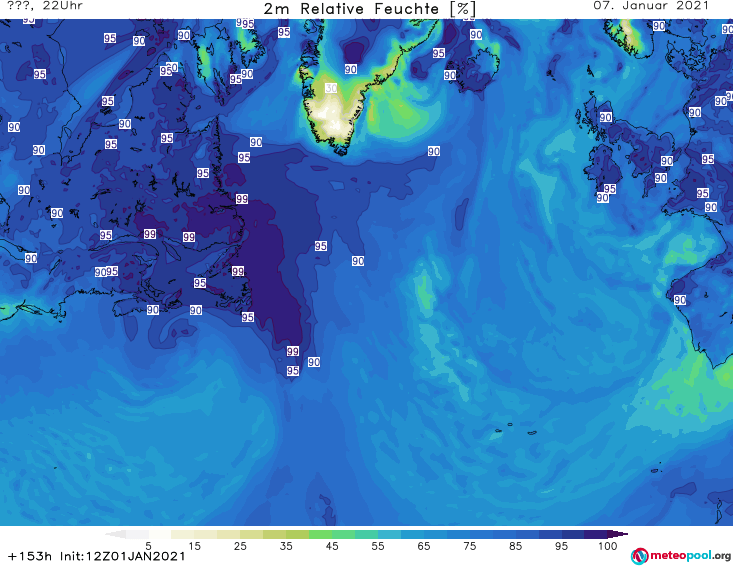733x566 pixels.
Task: Click the '30' contour label on Greenland
Action: click(331, 88)
